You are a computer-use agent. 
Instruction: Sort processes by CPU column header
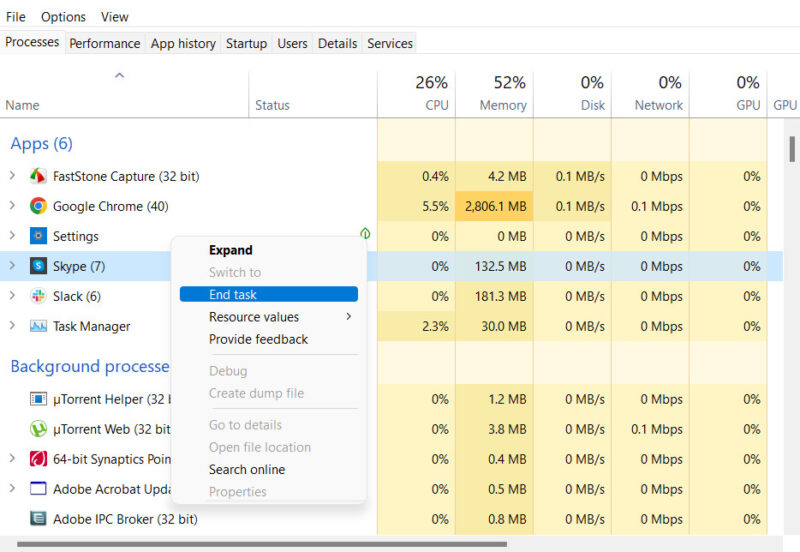tap(416, 95)
